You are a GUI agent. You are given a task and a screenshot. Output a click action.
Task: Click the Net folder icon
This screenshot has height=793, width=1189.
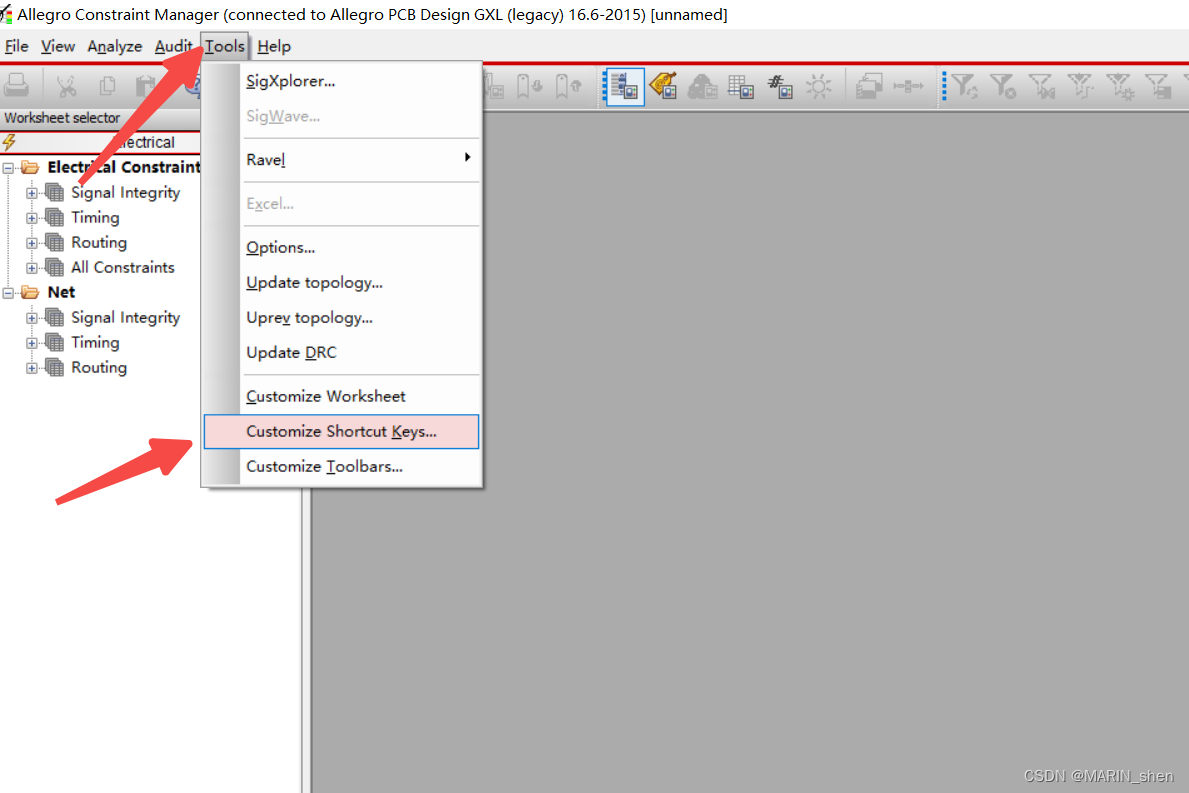30,292
